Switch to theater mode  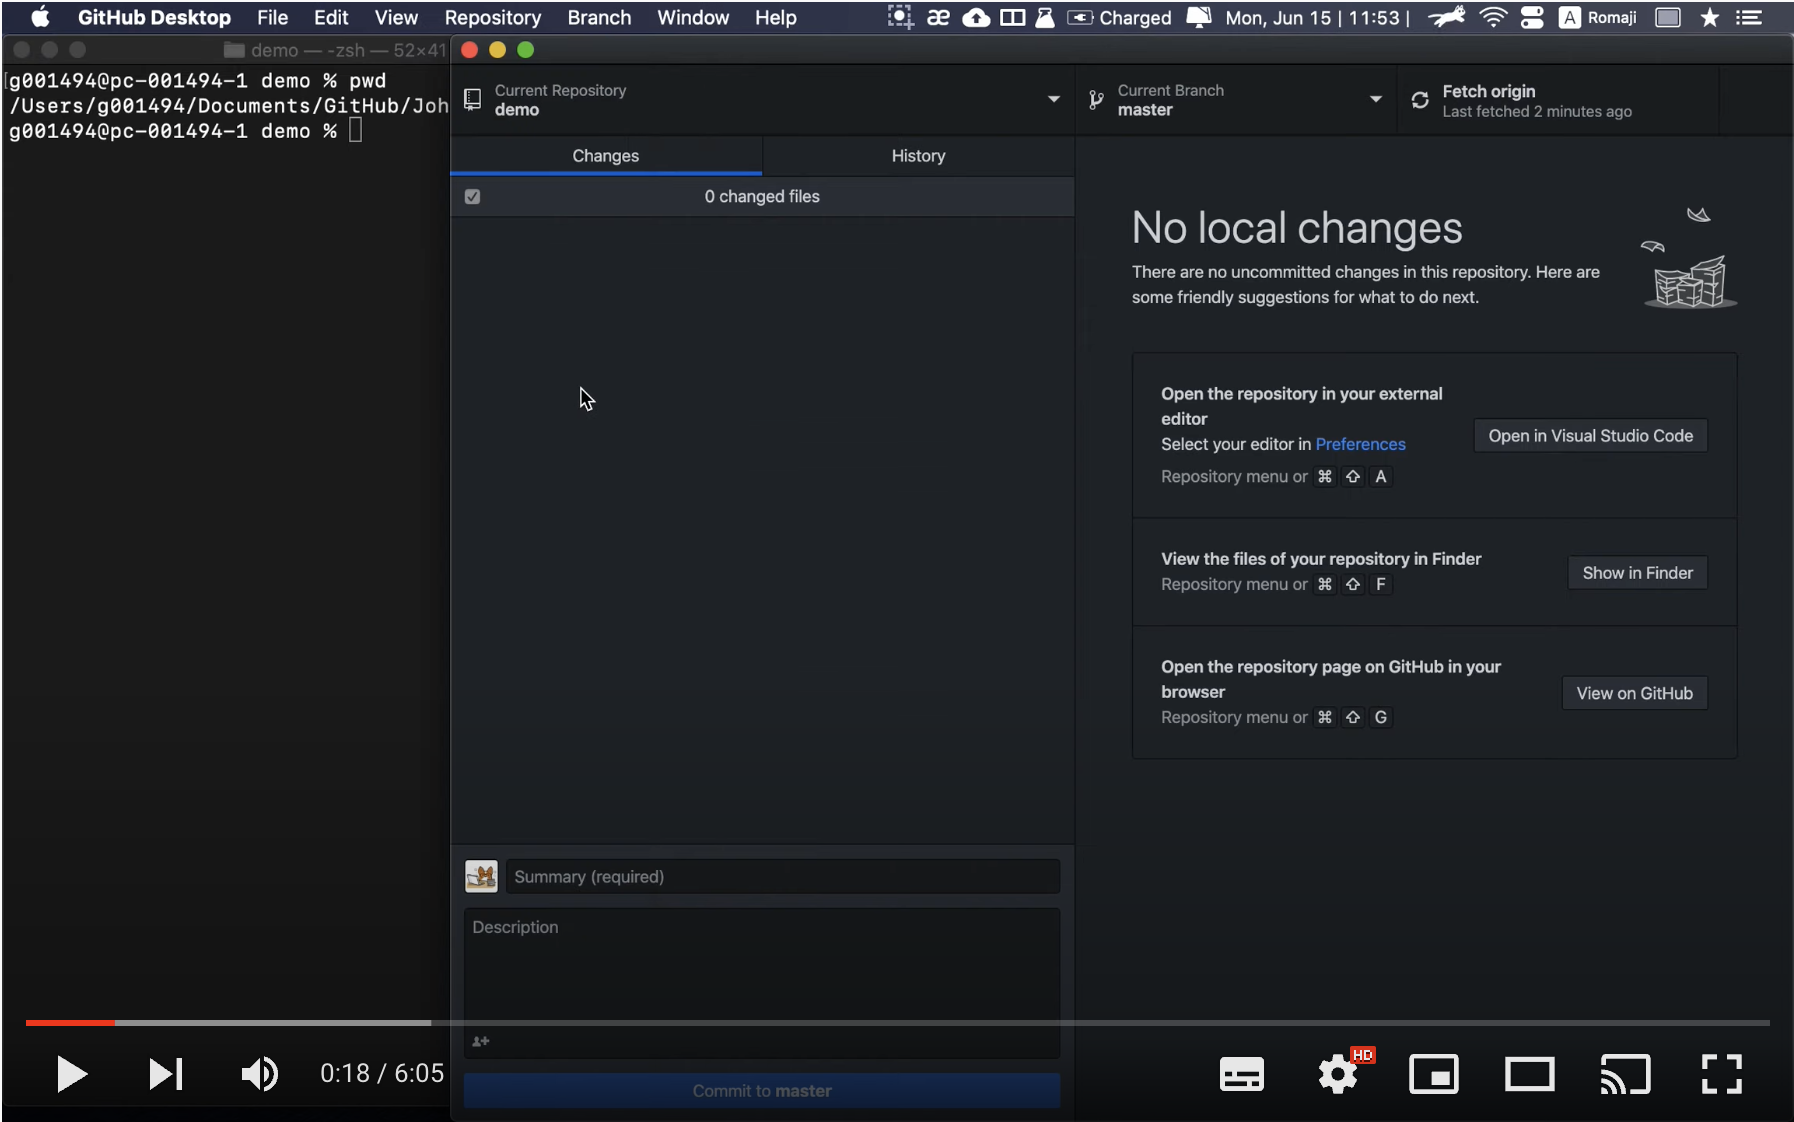(1530, 1074)
